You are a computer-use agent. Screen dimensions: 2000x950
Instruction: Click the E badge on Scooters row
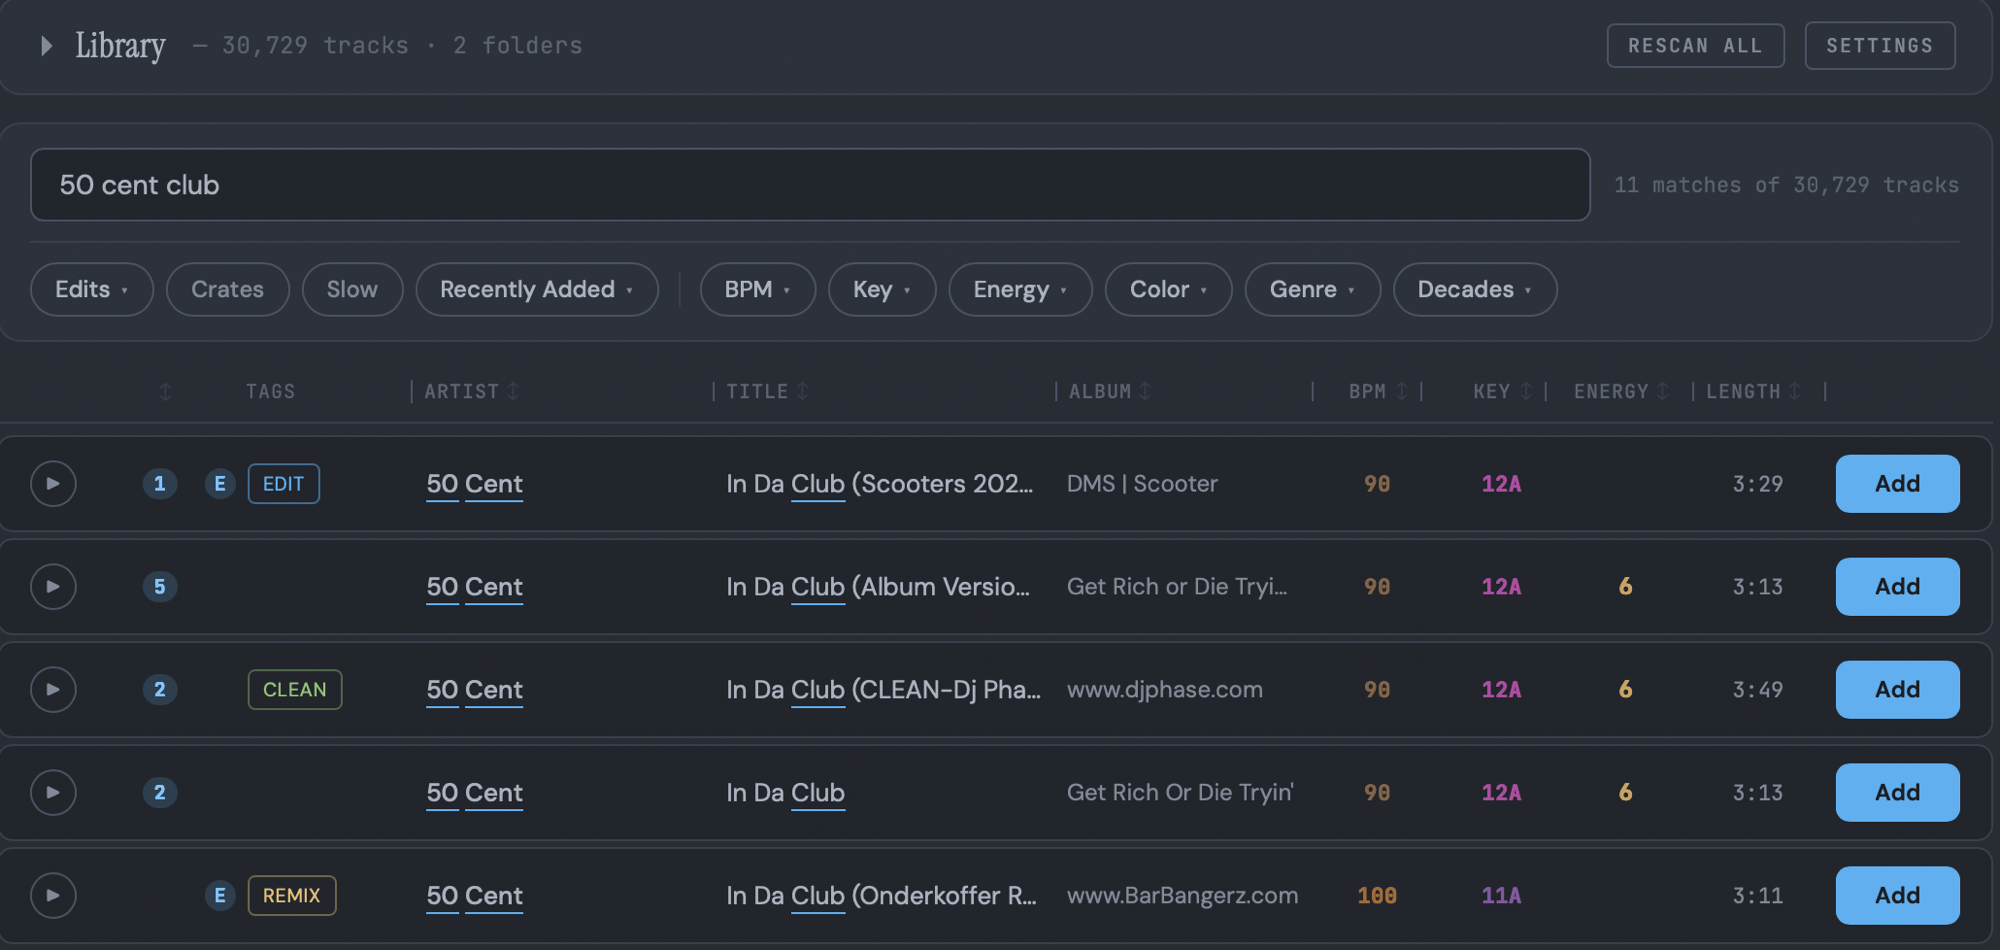(220, 484)
